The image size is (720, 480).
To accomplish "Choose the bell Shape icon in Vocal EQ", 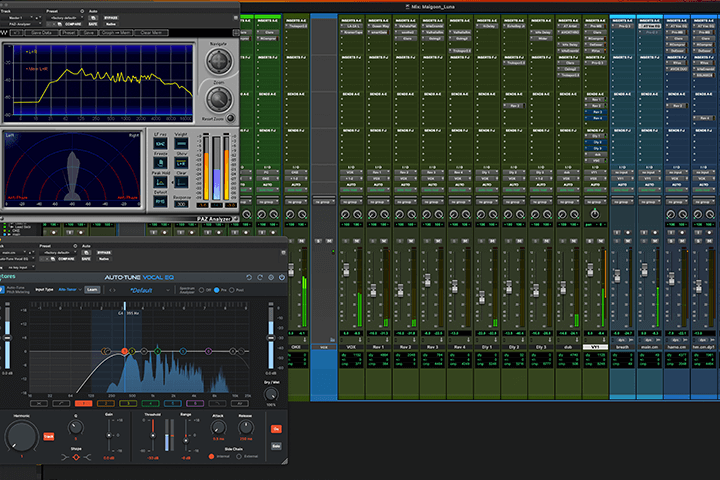I will tap(76, 457).
